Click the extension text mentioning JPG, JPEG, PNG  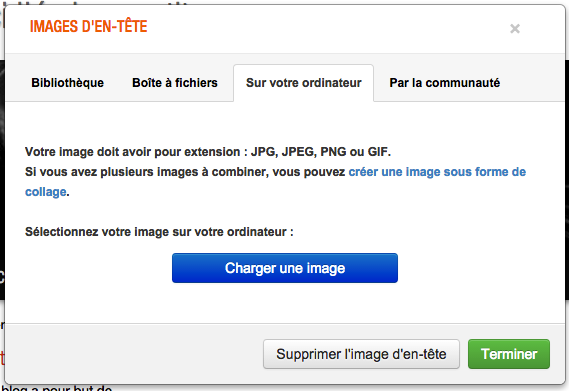click(x=208, y=151)
